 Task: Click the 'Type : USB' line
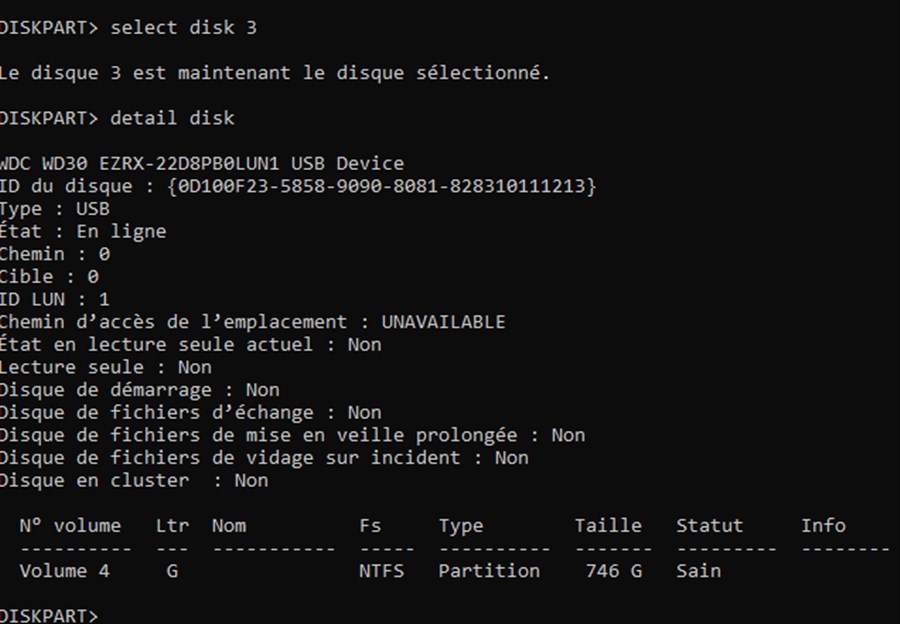(x=55, y=209)
